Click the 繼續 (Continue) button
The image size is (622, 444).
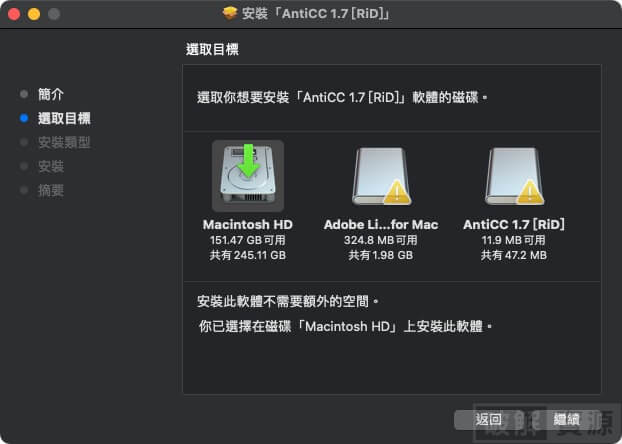[566, 419]
